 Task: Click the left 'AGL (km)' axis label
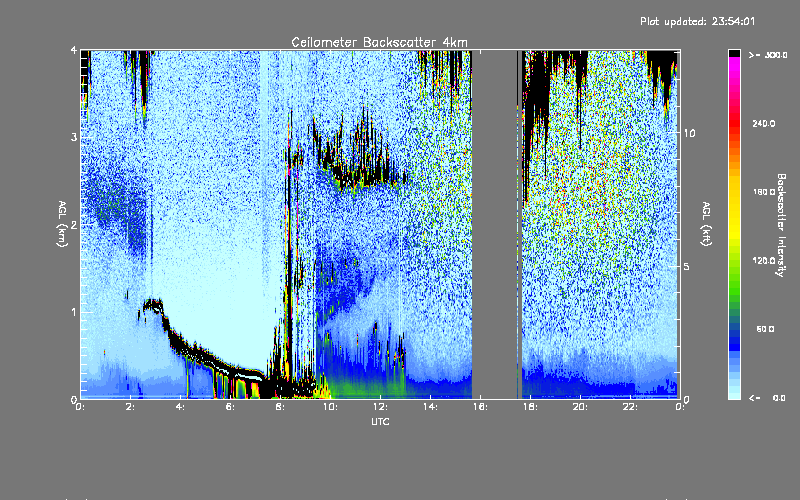tap(62, 224)
